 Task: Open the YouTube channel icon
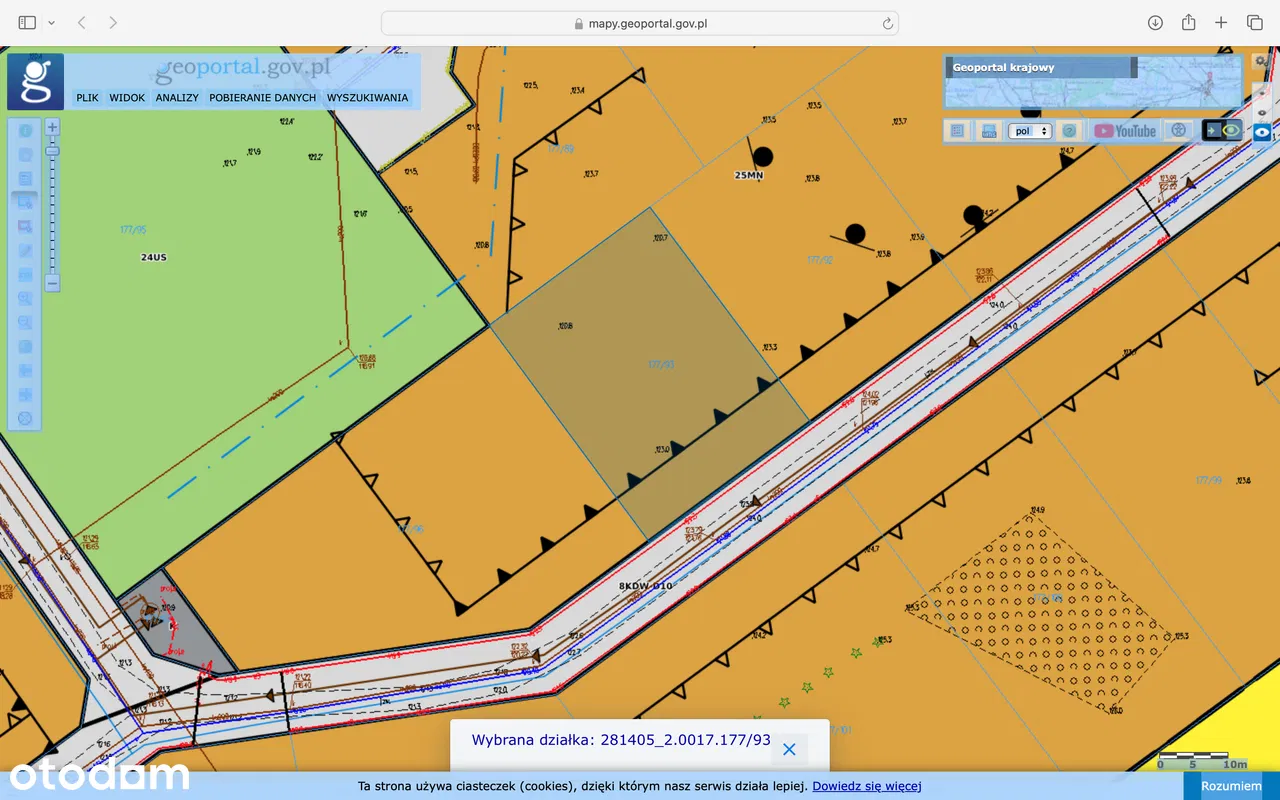(x=1125, y=131)
